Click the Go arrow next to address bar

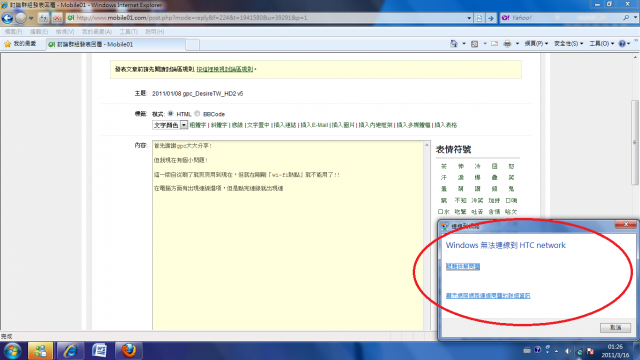coord(491,18)
